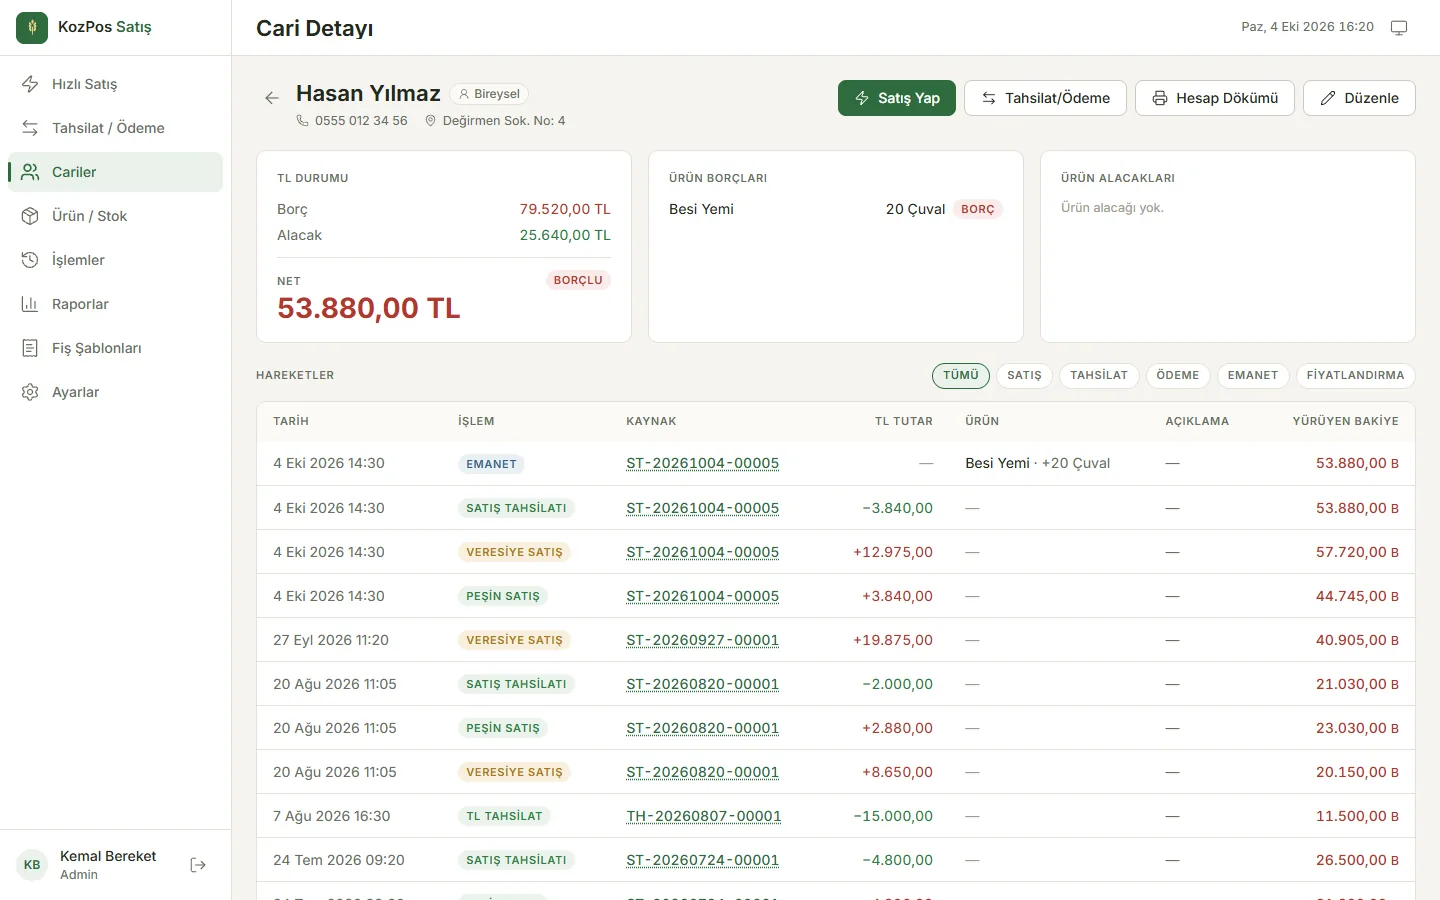
Task: Click the monitor display icon in header
Action: [x=1399, y=28]
